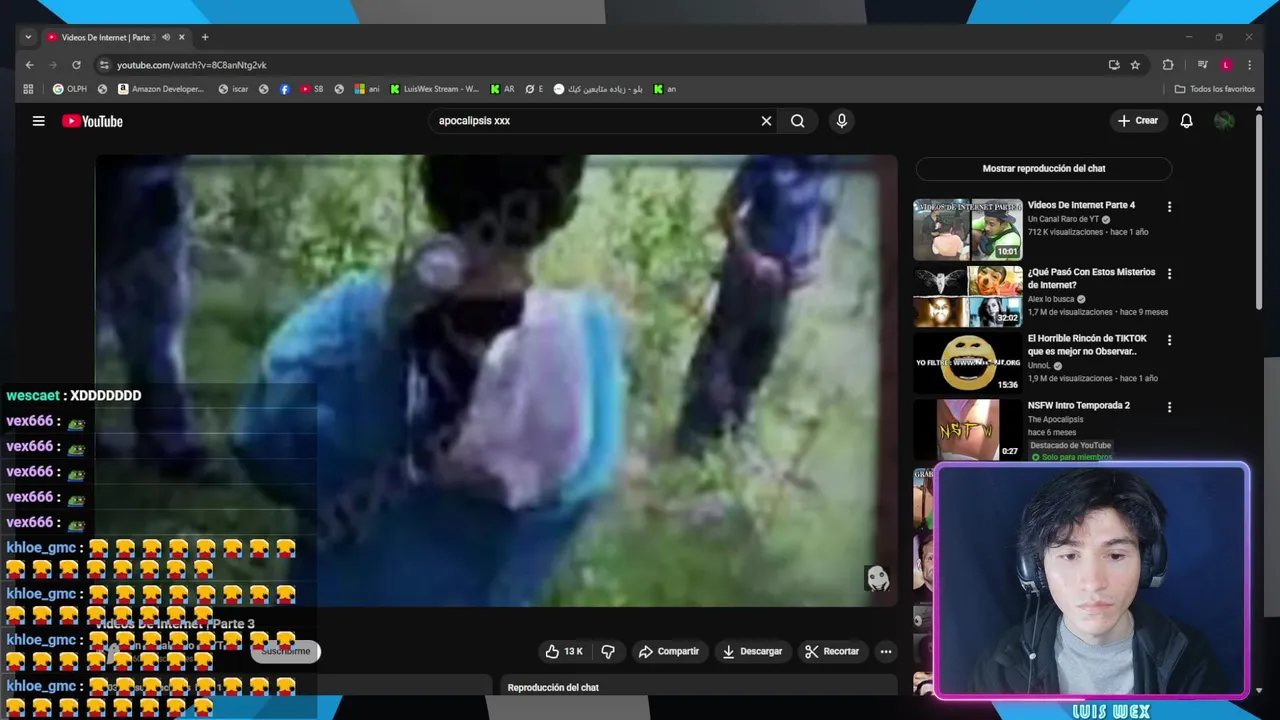Open El Horrible Rincón de TIKTOK thumbnail
This screenshot has height=720, width=1280.
pyautogui.click(x=968, y=363)
